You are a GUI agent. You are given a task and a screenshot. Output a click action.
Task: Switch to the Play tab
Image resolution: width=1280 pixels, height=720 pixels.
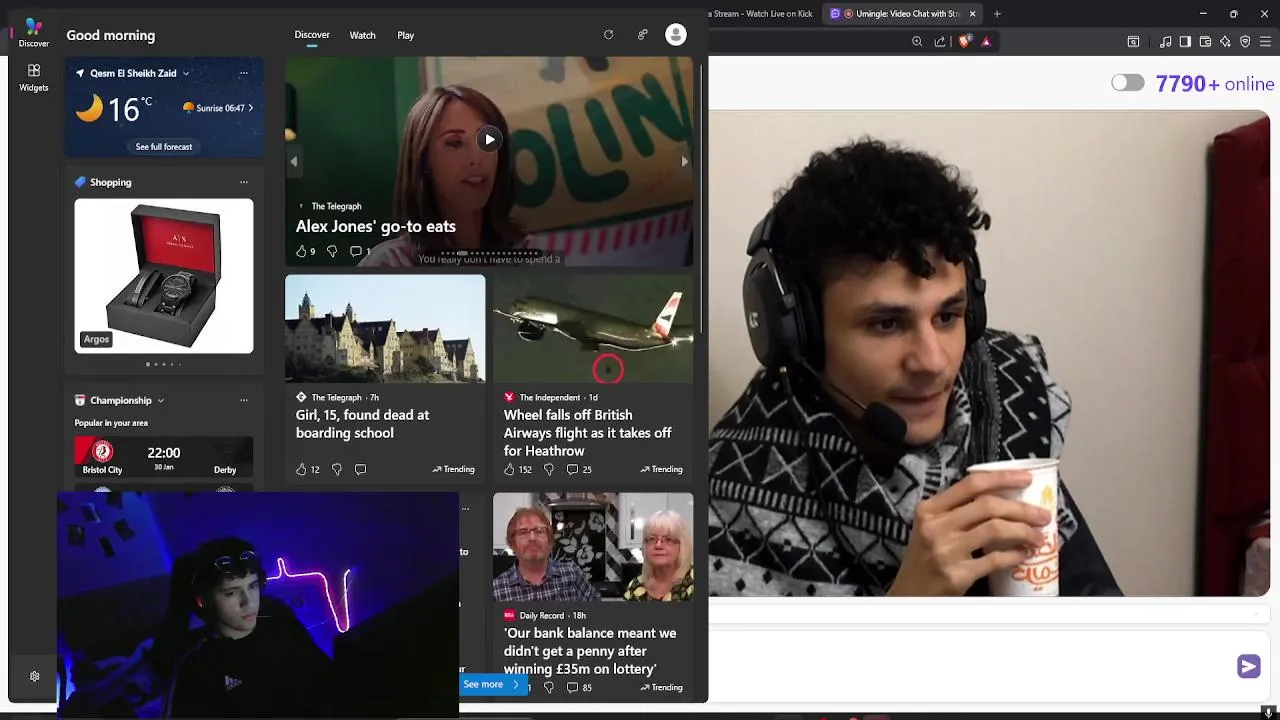tap(405, 35)
